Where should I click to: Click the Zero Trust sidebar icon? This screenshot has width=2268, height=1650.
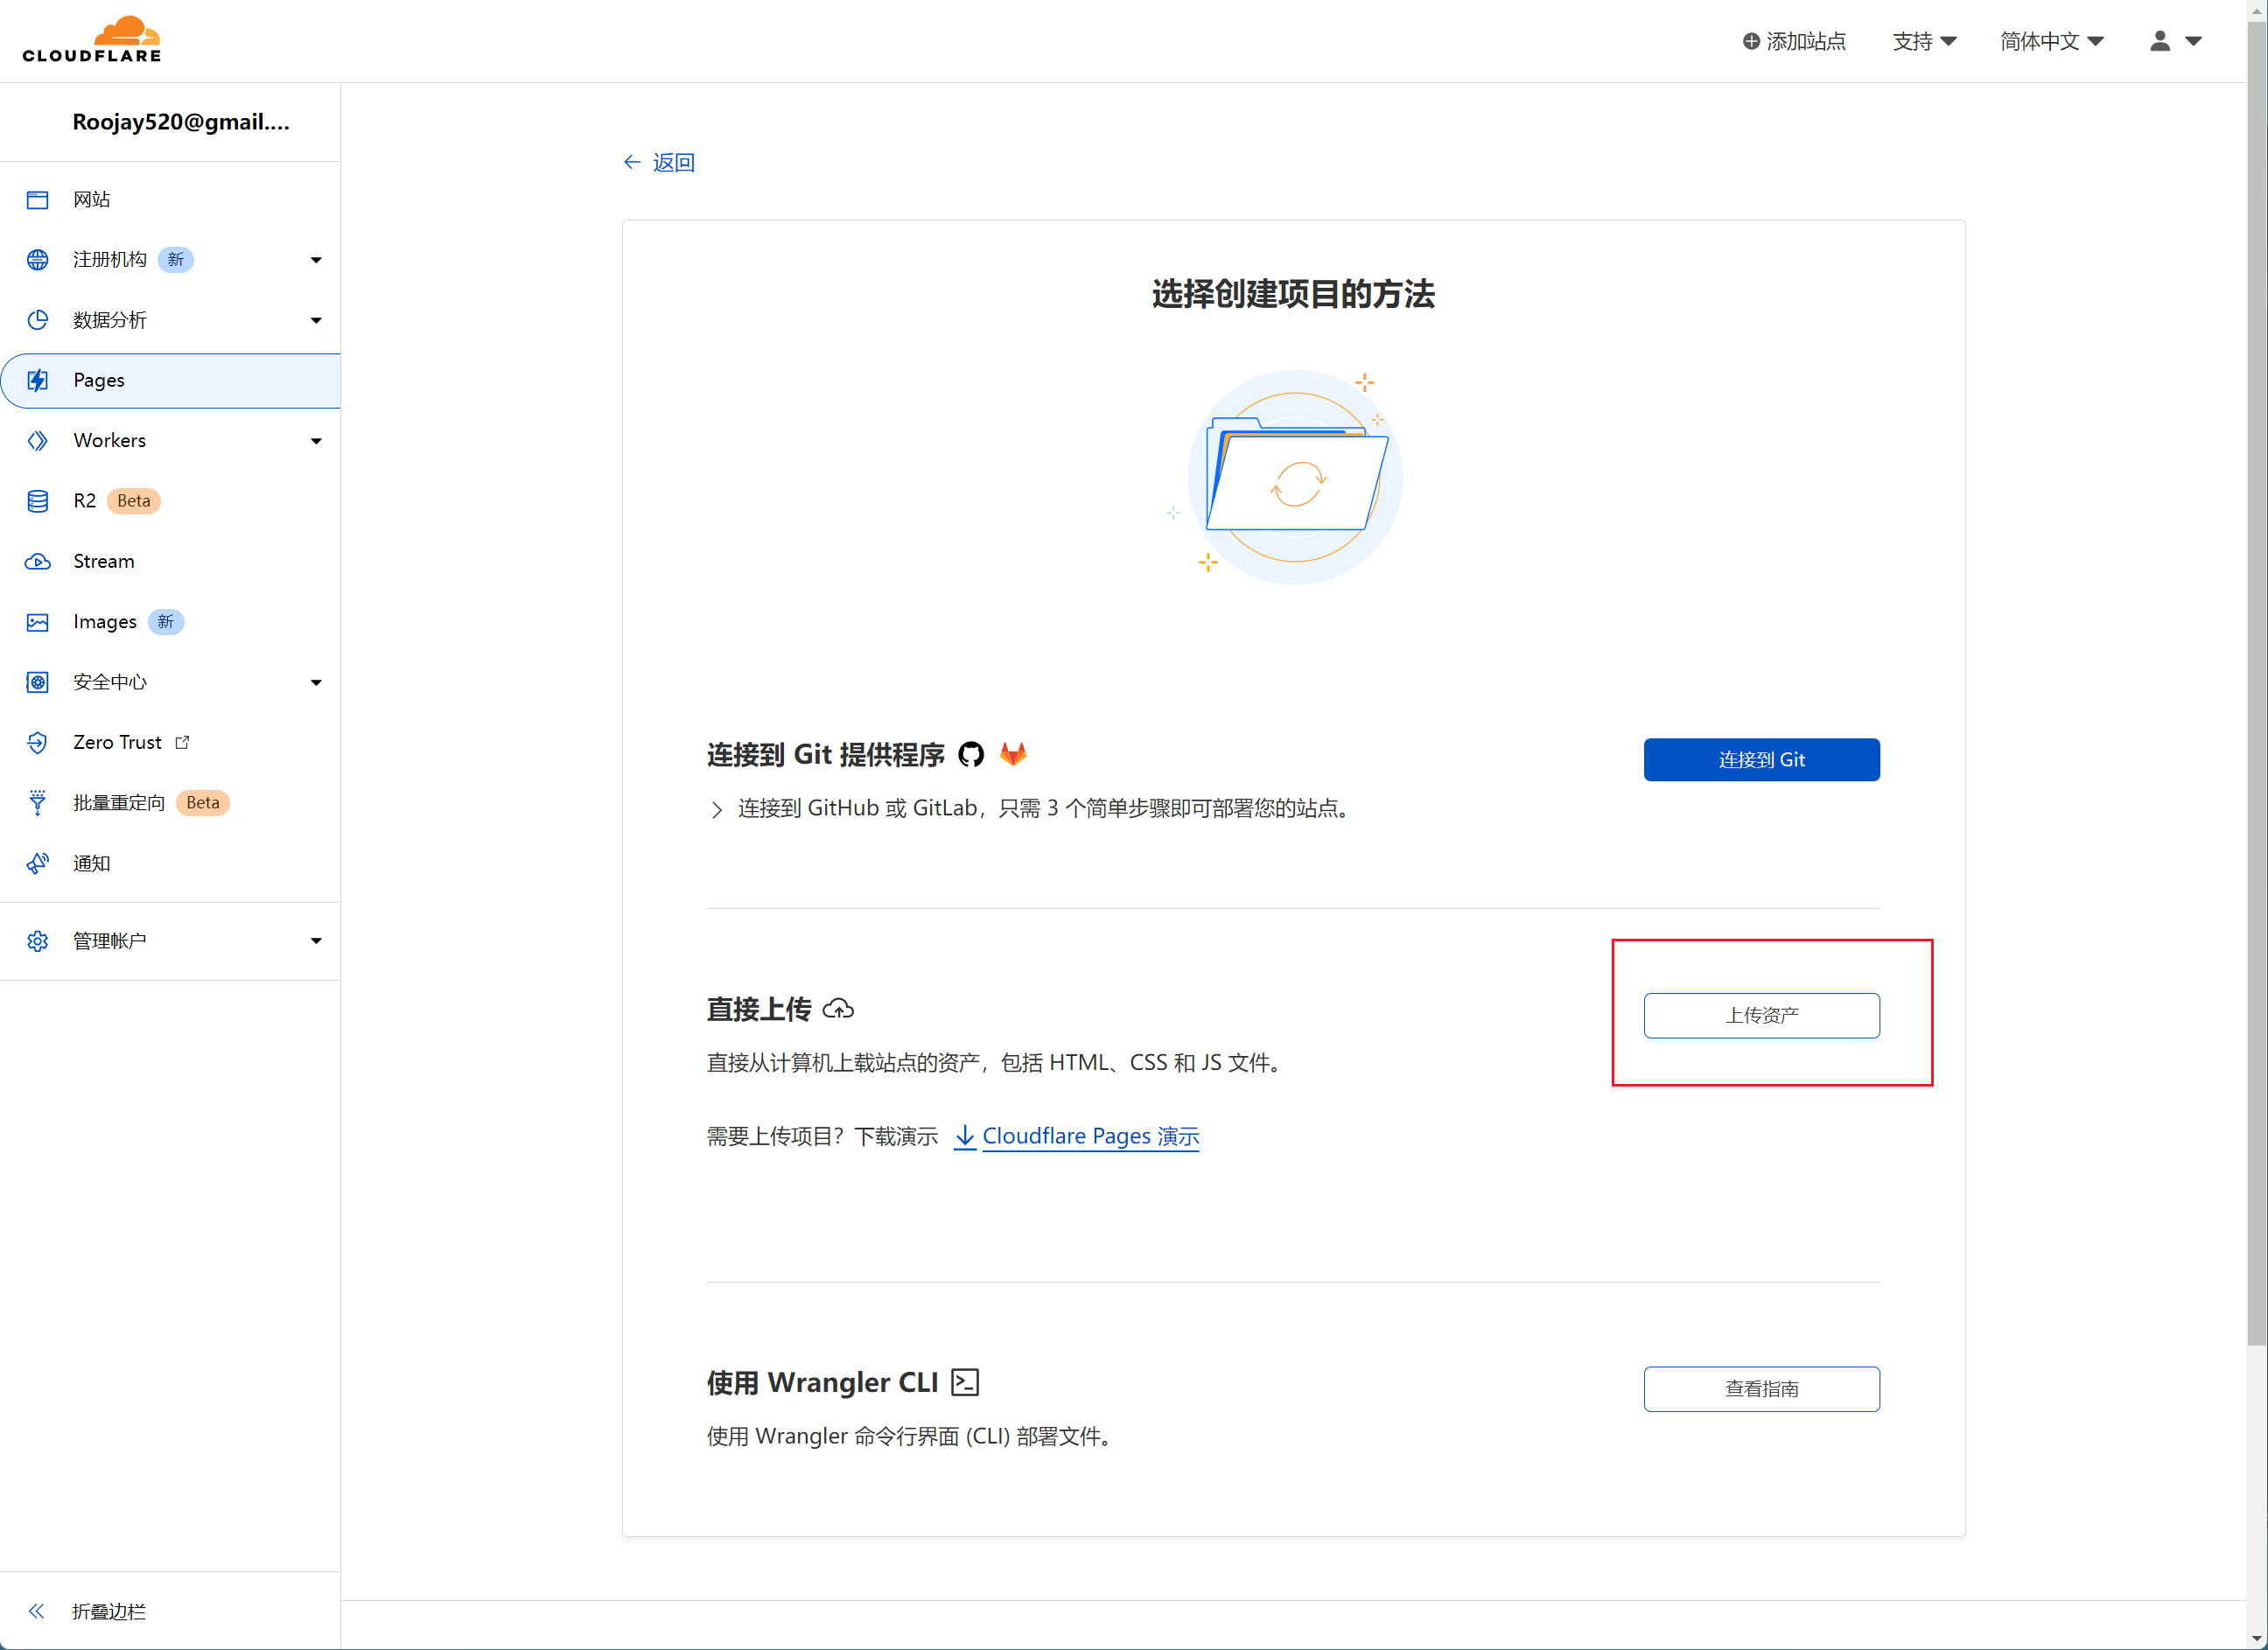pos(38,742)
